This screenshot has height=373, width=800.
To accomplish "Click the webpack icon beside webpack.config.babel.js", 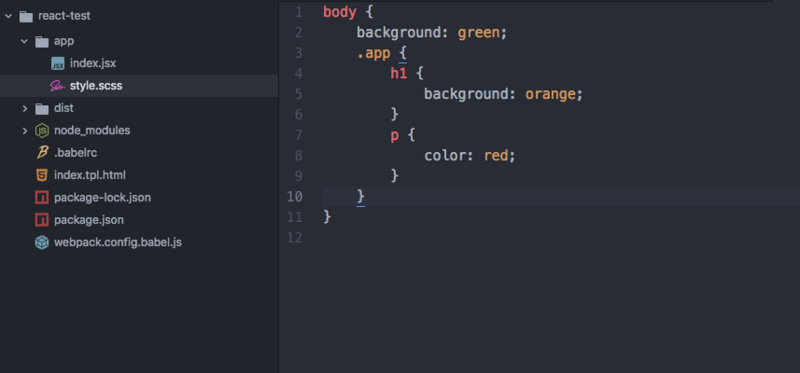I will coord(42,242).
